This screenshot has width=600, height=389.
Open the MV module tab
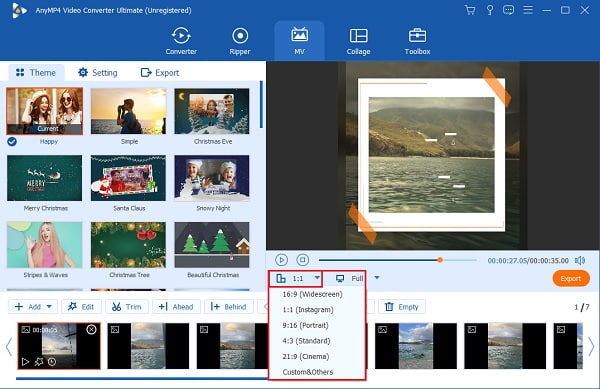point(299,41)
